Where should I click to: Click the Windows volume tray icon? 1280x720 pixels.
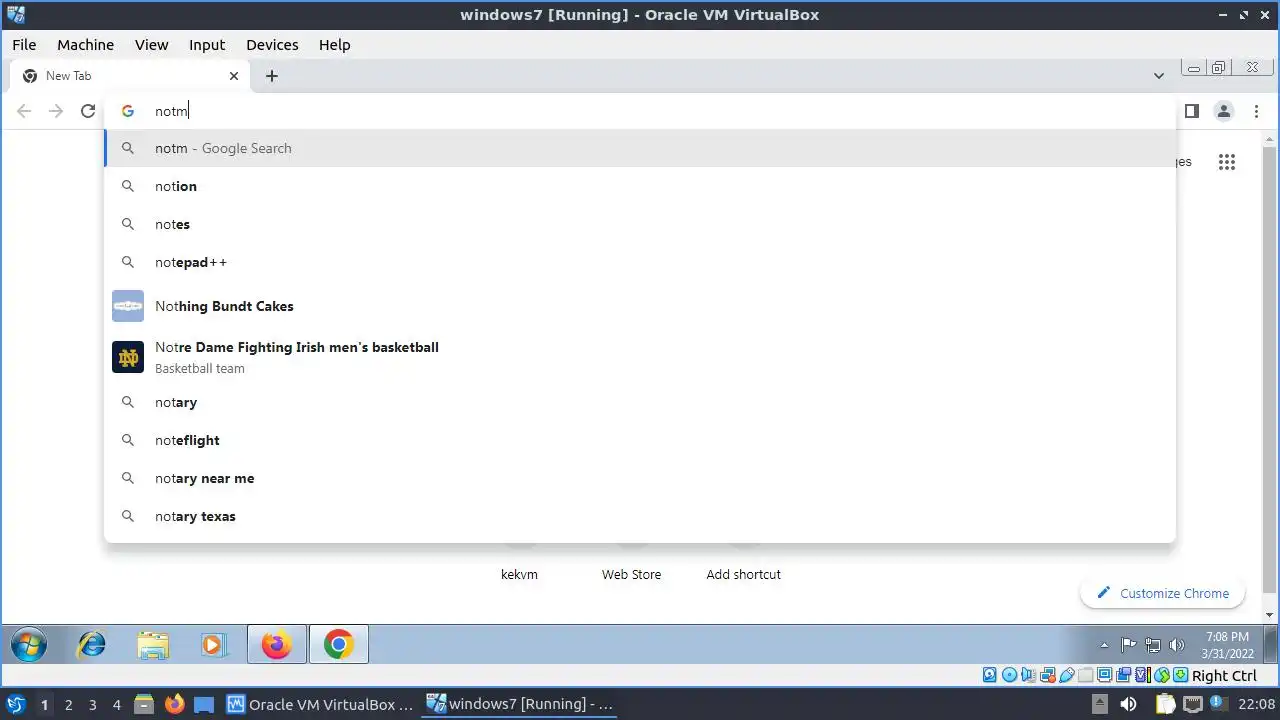[x=1177, y=645]
